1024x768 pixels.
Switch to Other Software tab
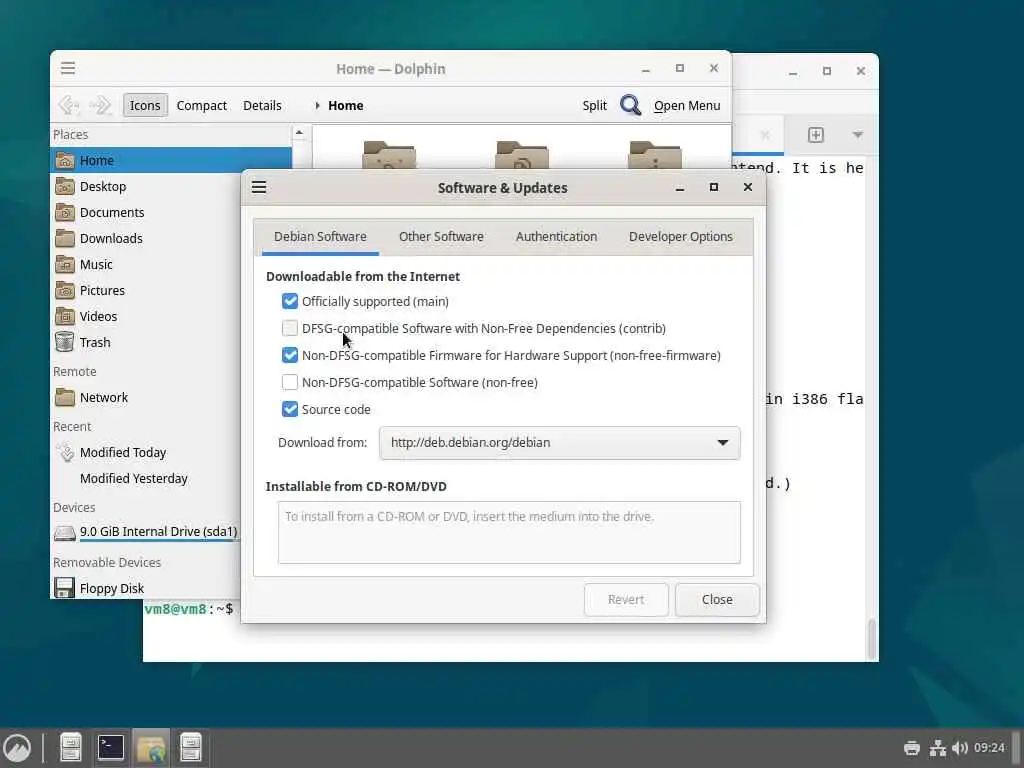pos(441,237)
